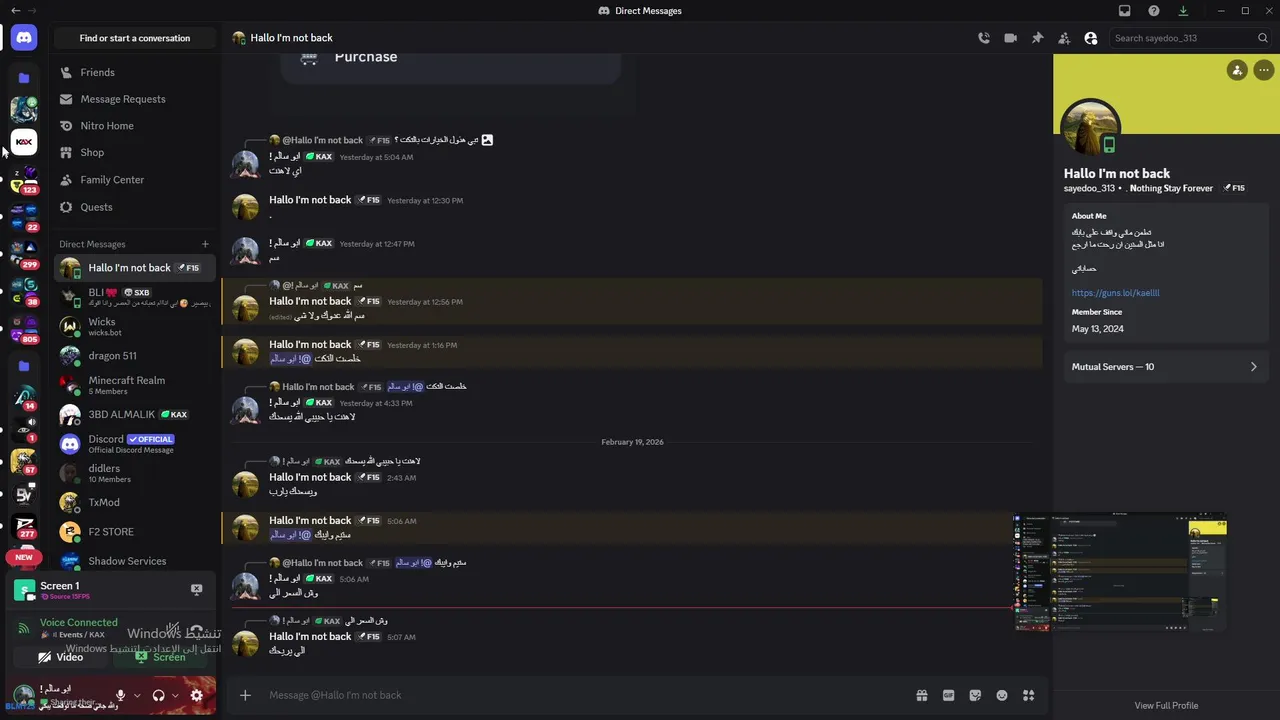Viewport: 1280px width, 720px height.
Task: Open the Friends tab
Action: [134, 72]
